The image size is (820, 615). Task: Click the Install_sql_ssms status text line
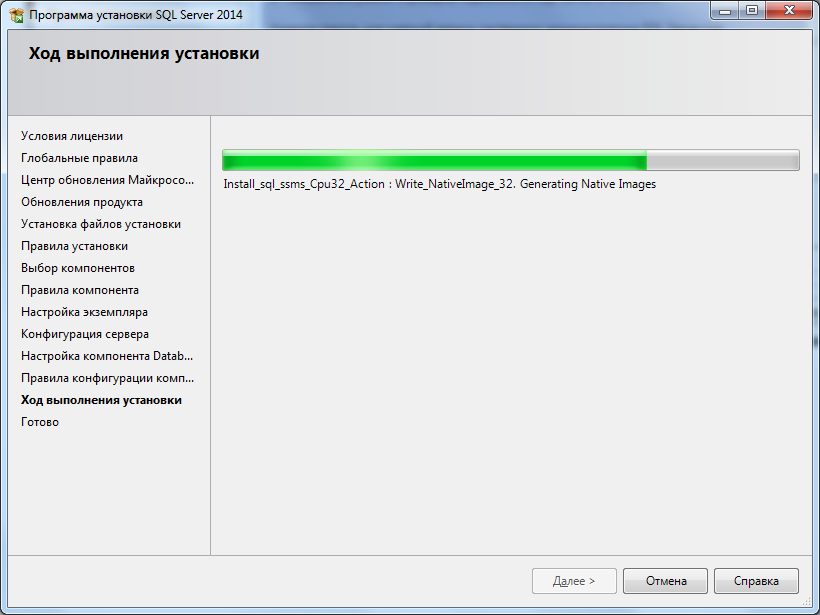coord(439,184)
